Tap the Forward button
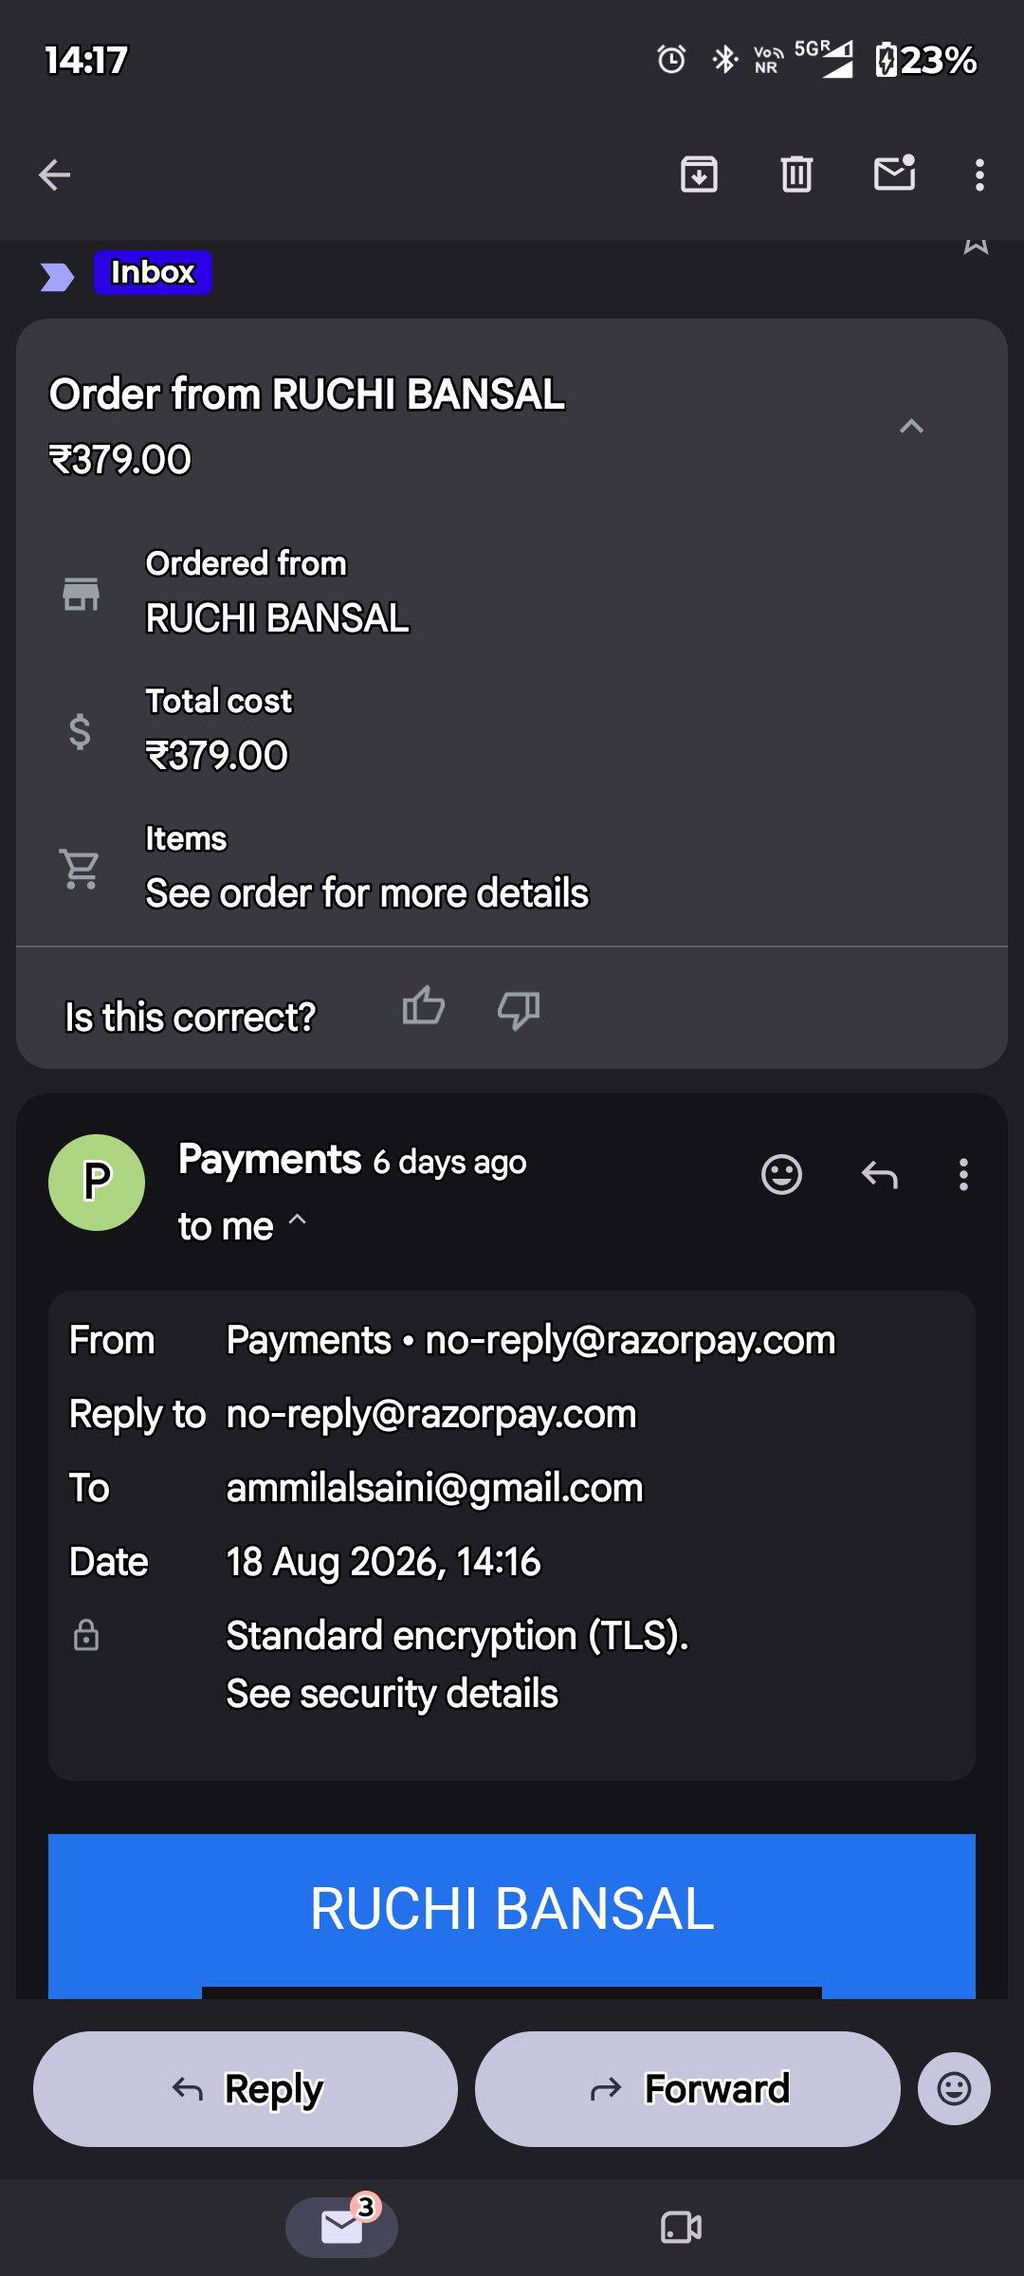 tap(688, 2088)
